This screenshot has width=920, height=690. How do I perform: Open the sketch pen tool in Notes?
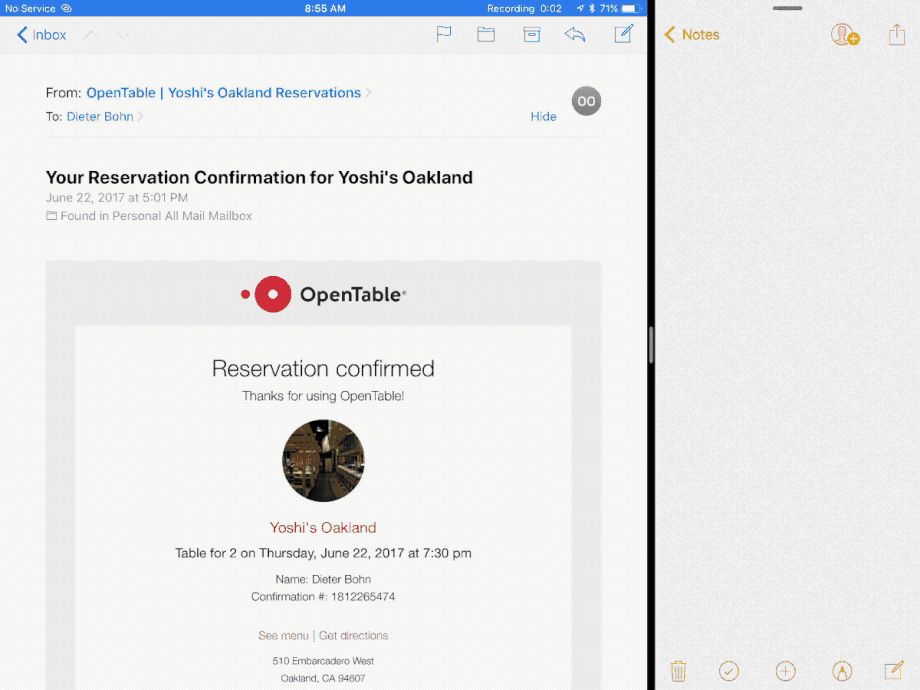pyautogui.click(x=842, y=671)
